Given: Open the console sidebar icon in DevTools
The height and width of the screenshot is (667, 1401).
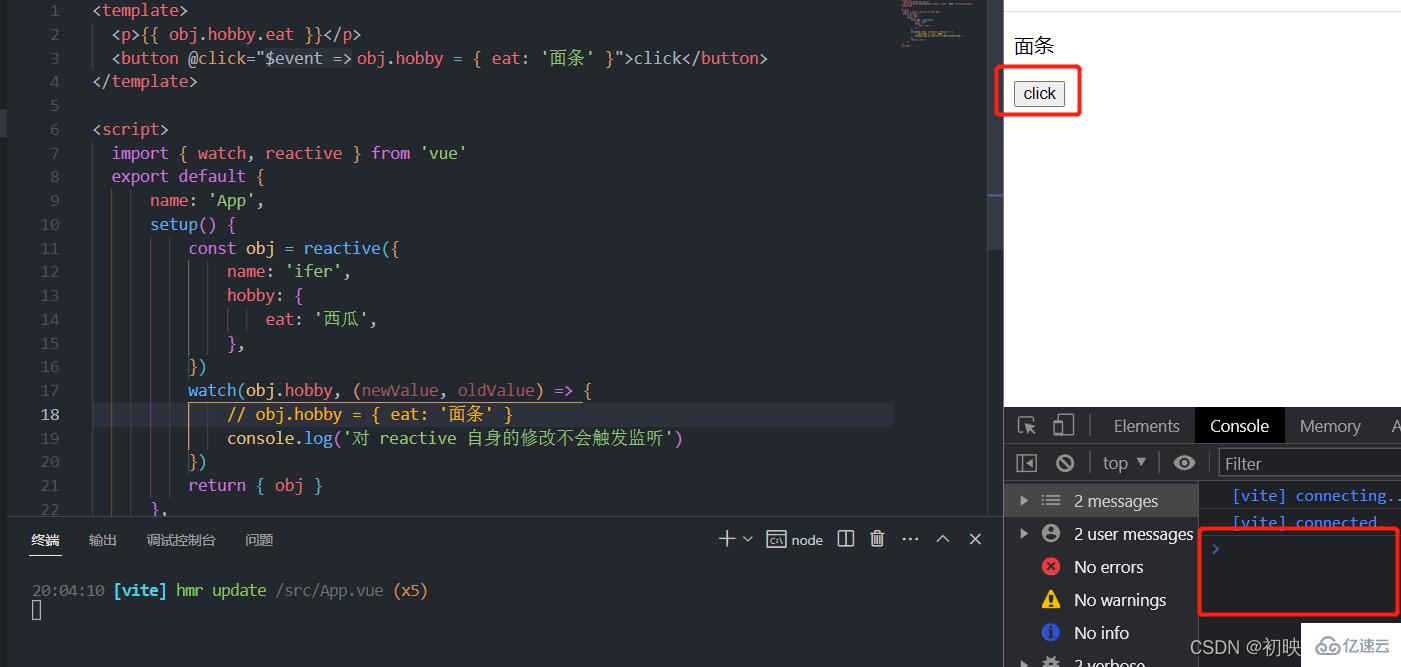Looking at the screenshot, I should (x=1026, y=461).
